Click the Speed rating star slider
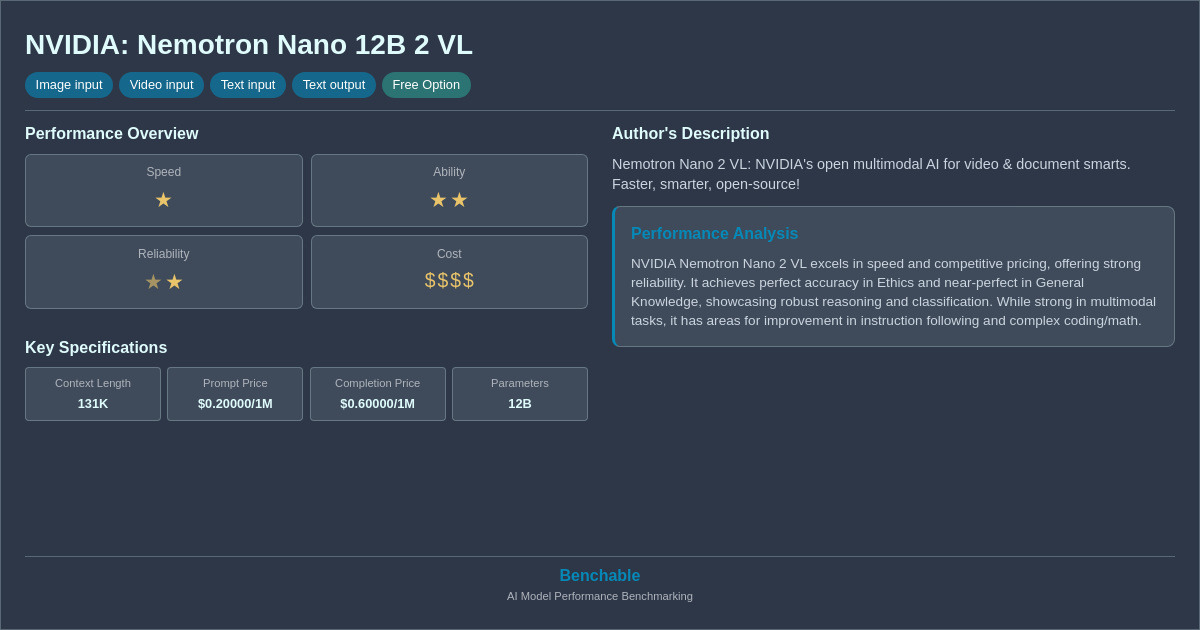 coord(163,199)
